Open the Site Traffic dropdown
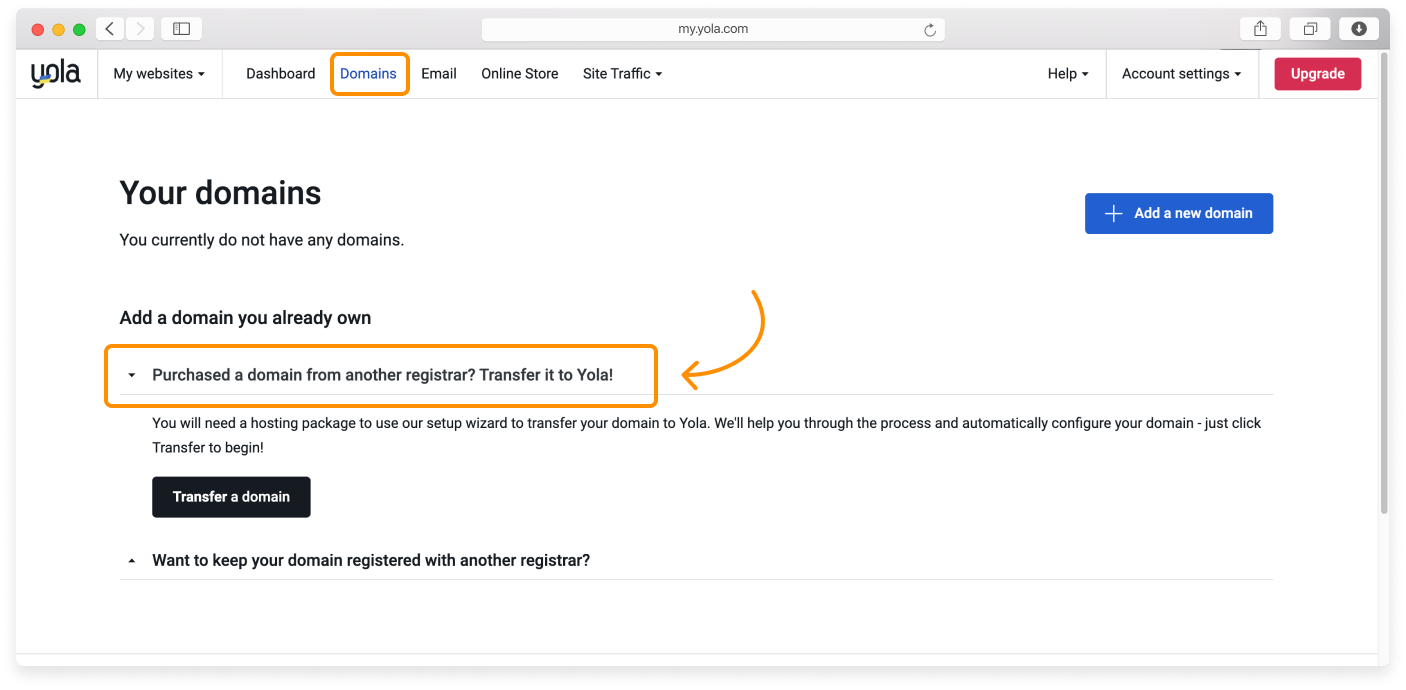 coord(622,74)
